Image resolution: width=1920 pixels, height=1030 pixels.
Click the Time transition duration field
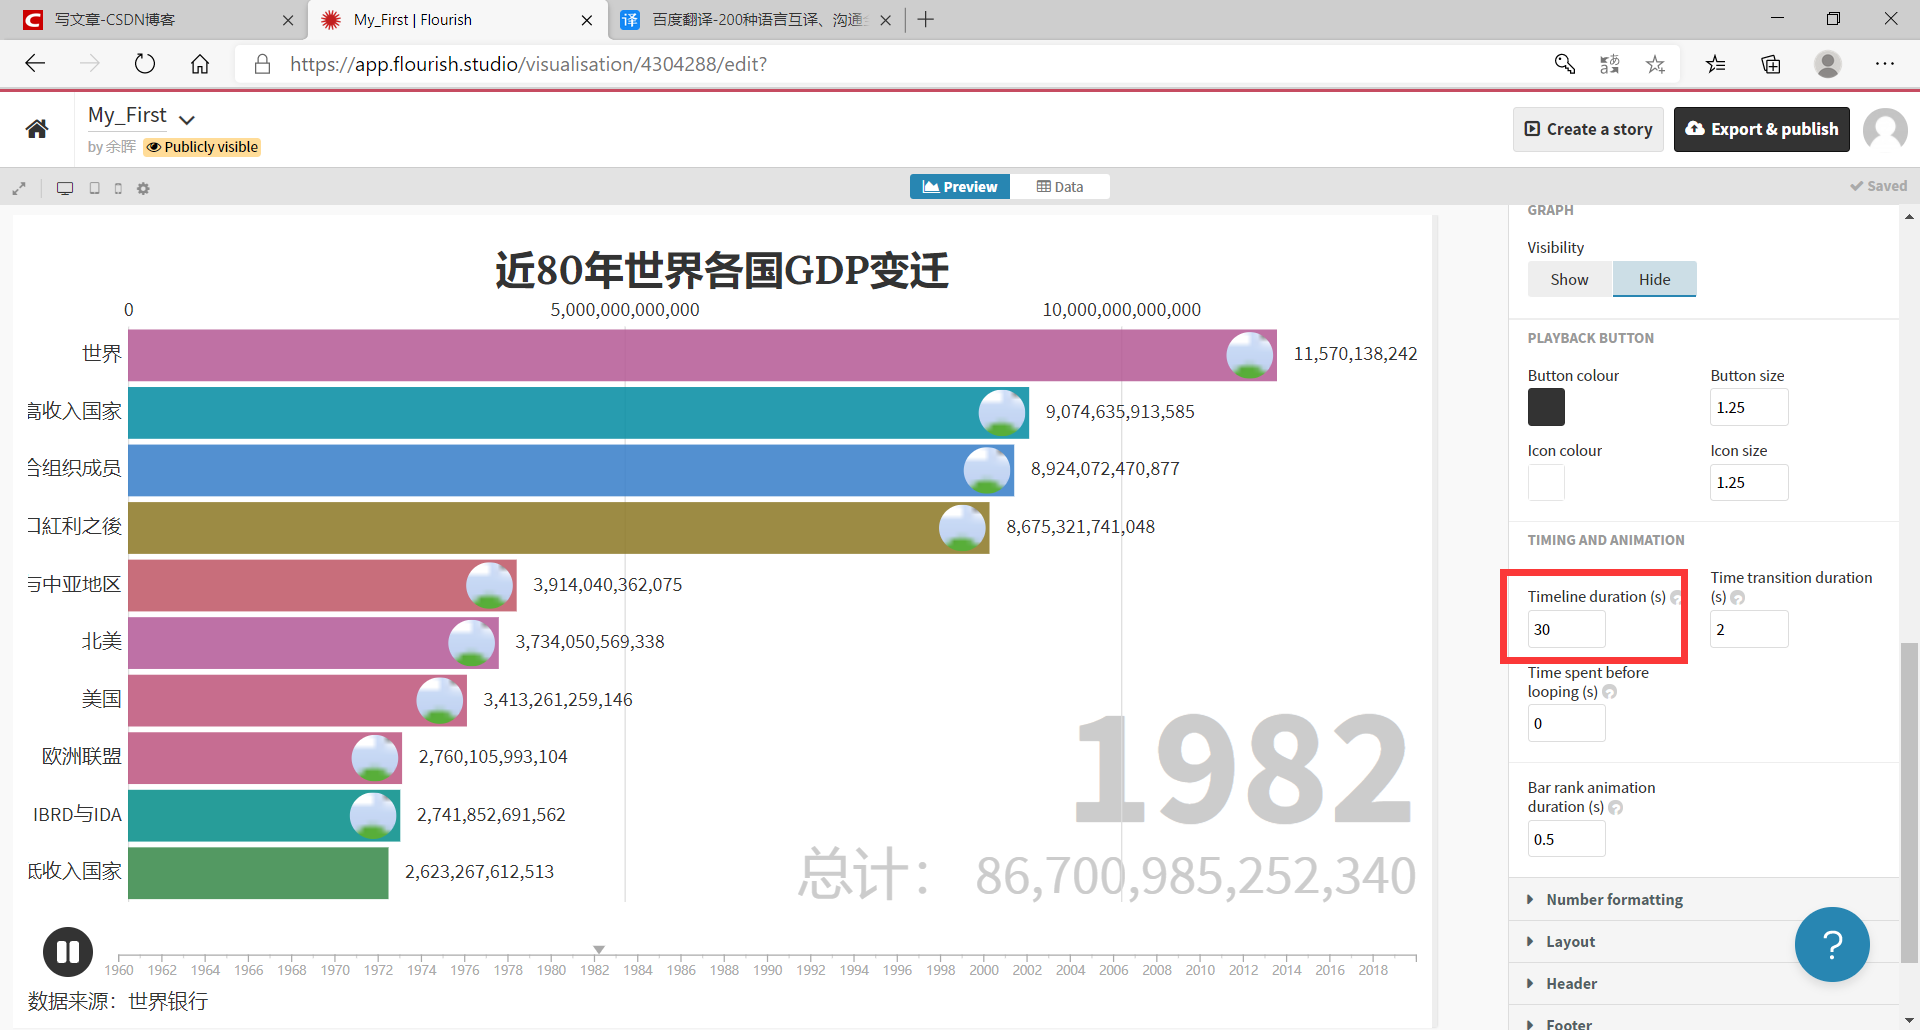pos(1749,629)
